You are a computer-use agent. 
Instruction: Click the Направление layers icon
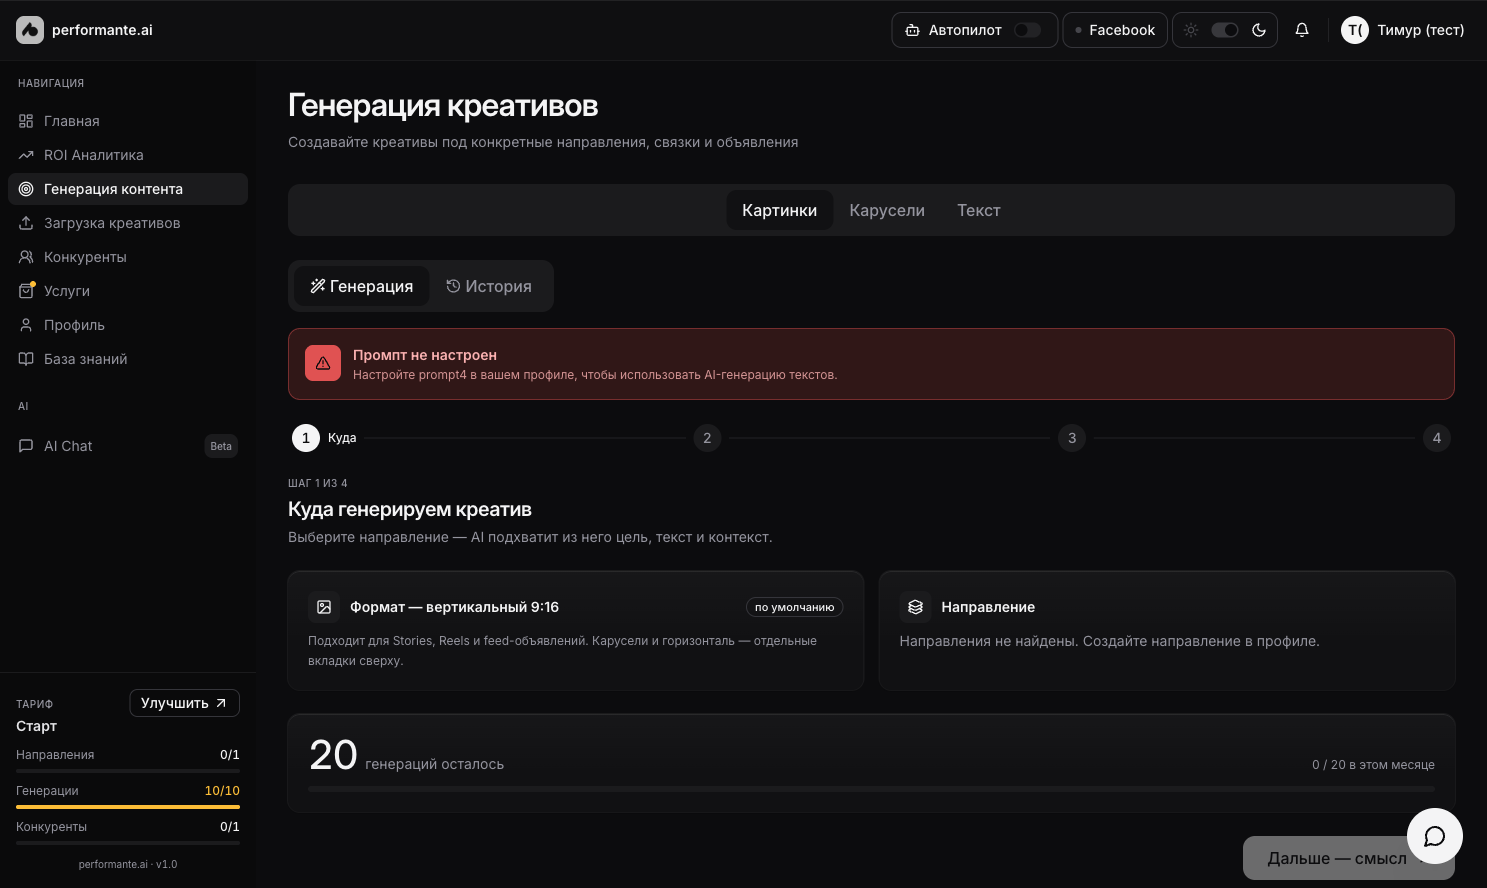point(915,607)
